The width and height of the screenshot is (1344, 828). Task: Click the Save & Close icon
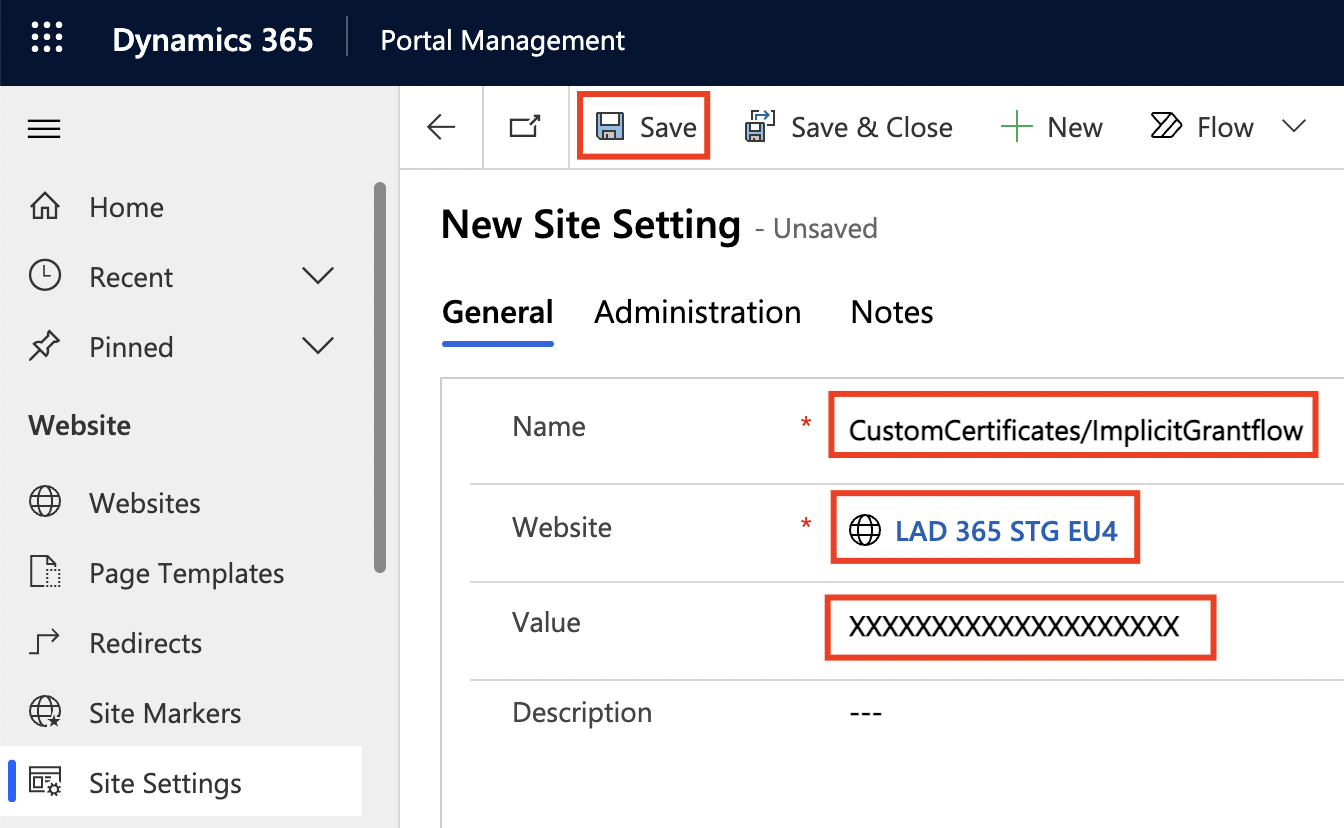760,127
